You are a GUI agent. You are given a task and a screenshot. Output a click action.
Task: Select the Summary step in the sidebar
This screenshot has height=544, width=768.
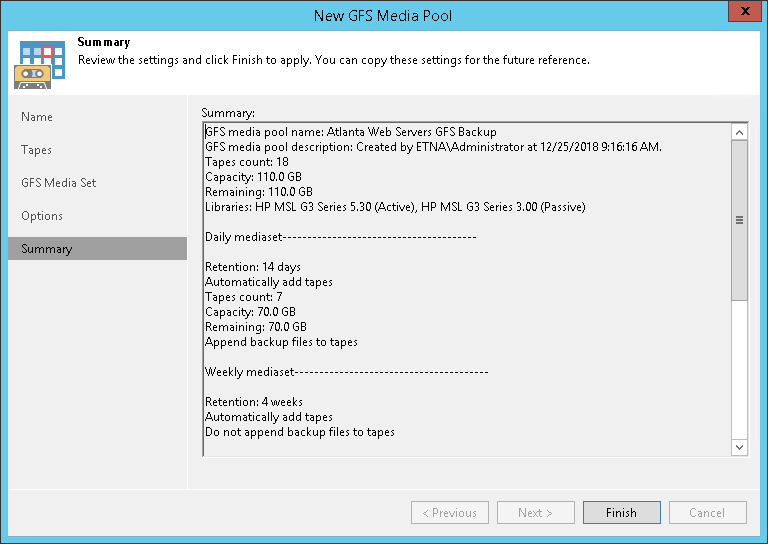click(47, 249)
